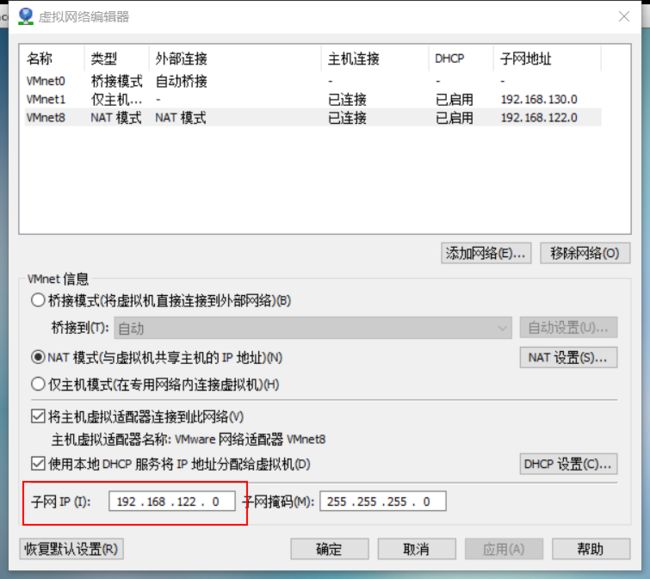Toggle 将主机虚拟适配器连接到此网络 checkbox

[x=38, y=416]
